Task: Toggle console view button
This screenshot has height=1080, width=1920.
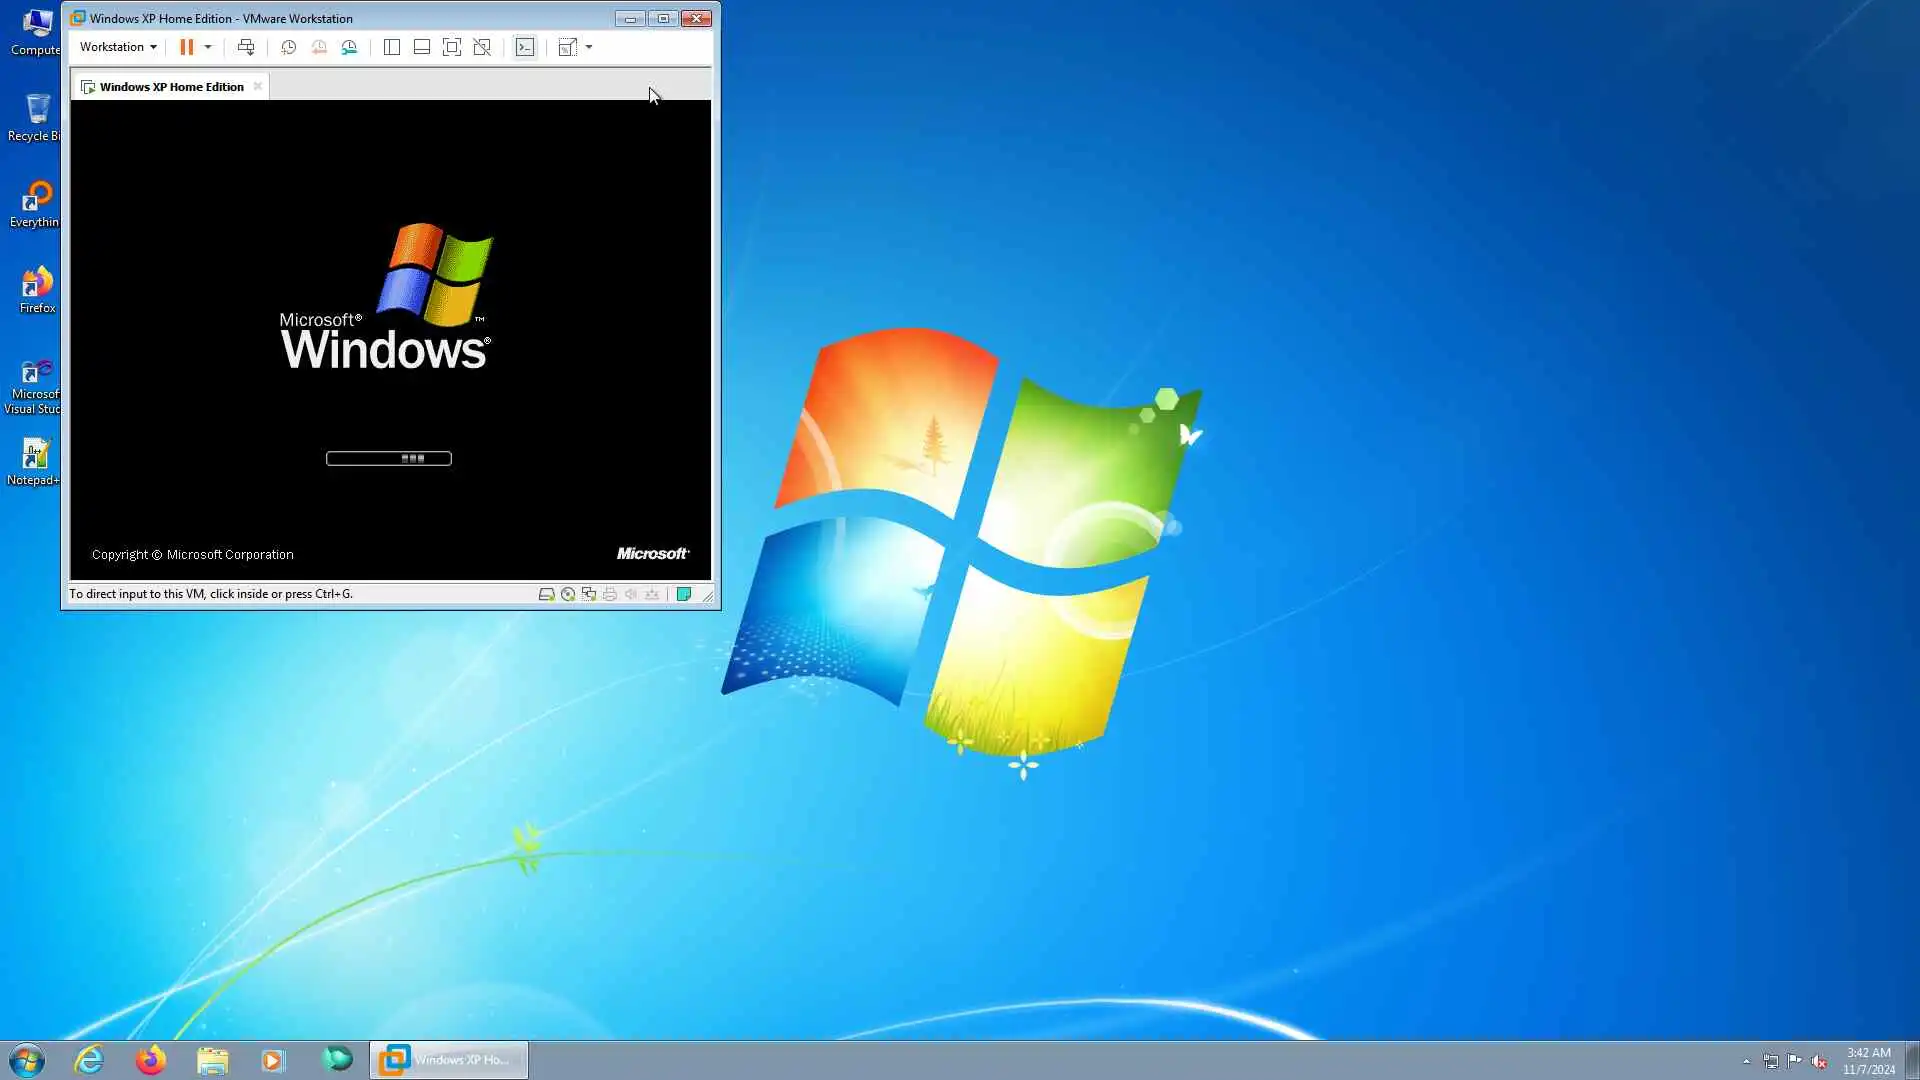Action: tap(525, 47)
